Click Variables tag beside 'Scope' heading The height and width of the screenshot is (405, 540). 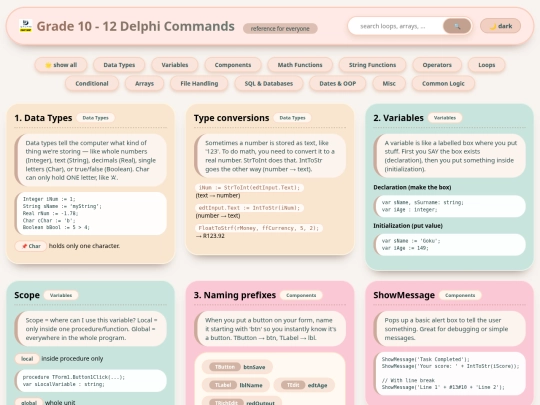(x=61, y=295)
